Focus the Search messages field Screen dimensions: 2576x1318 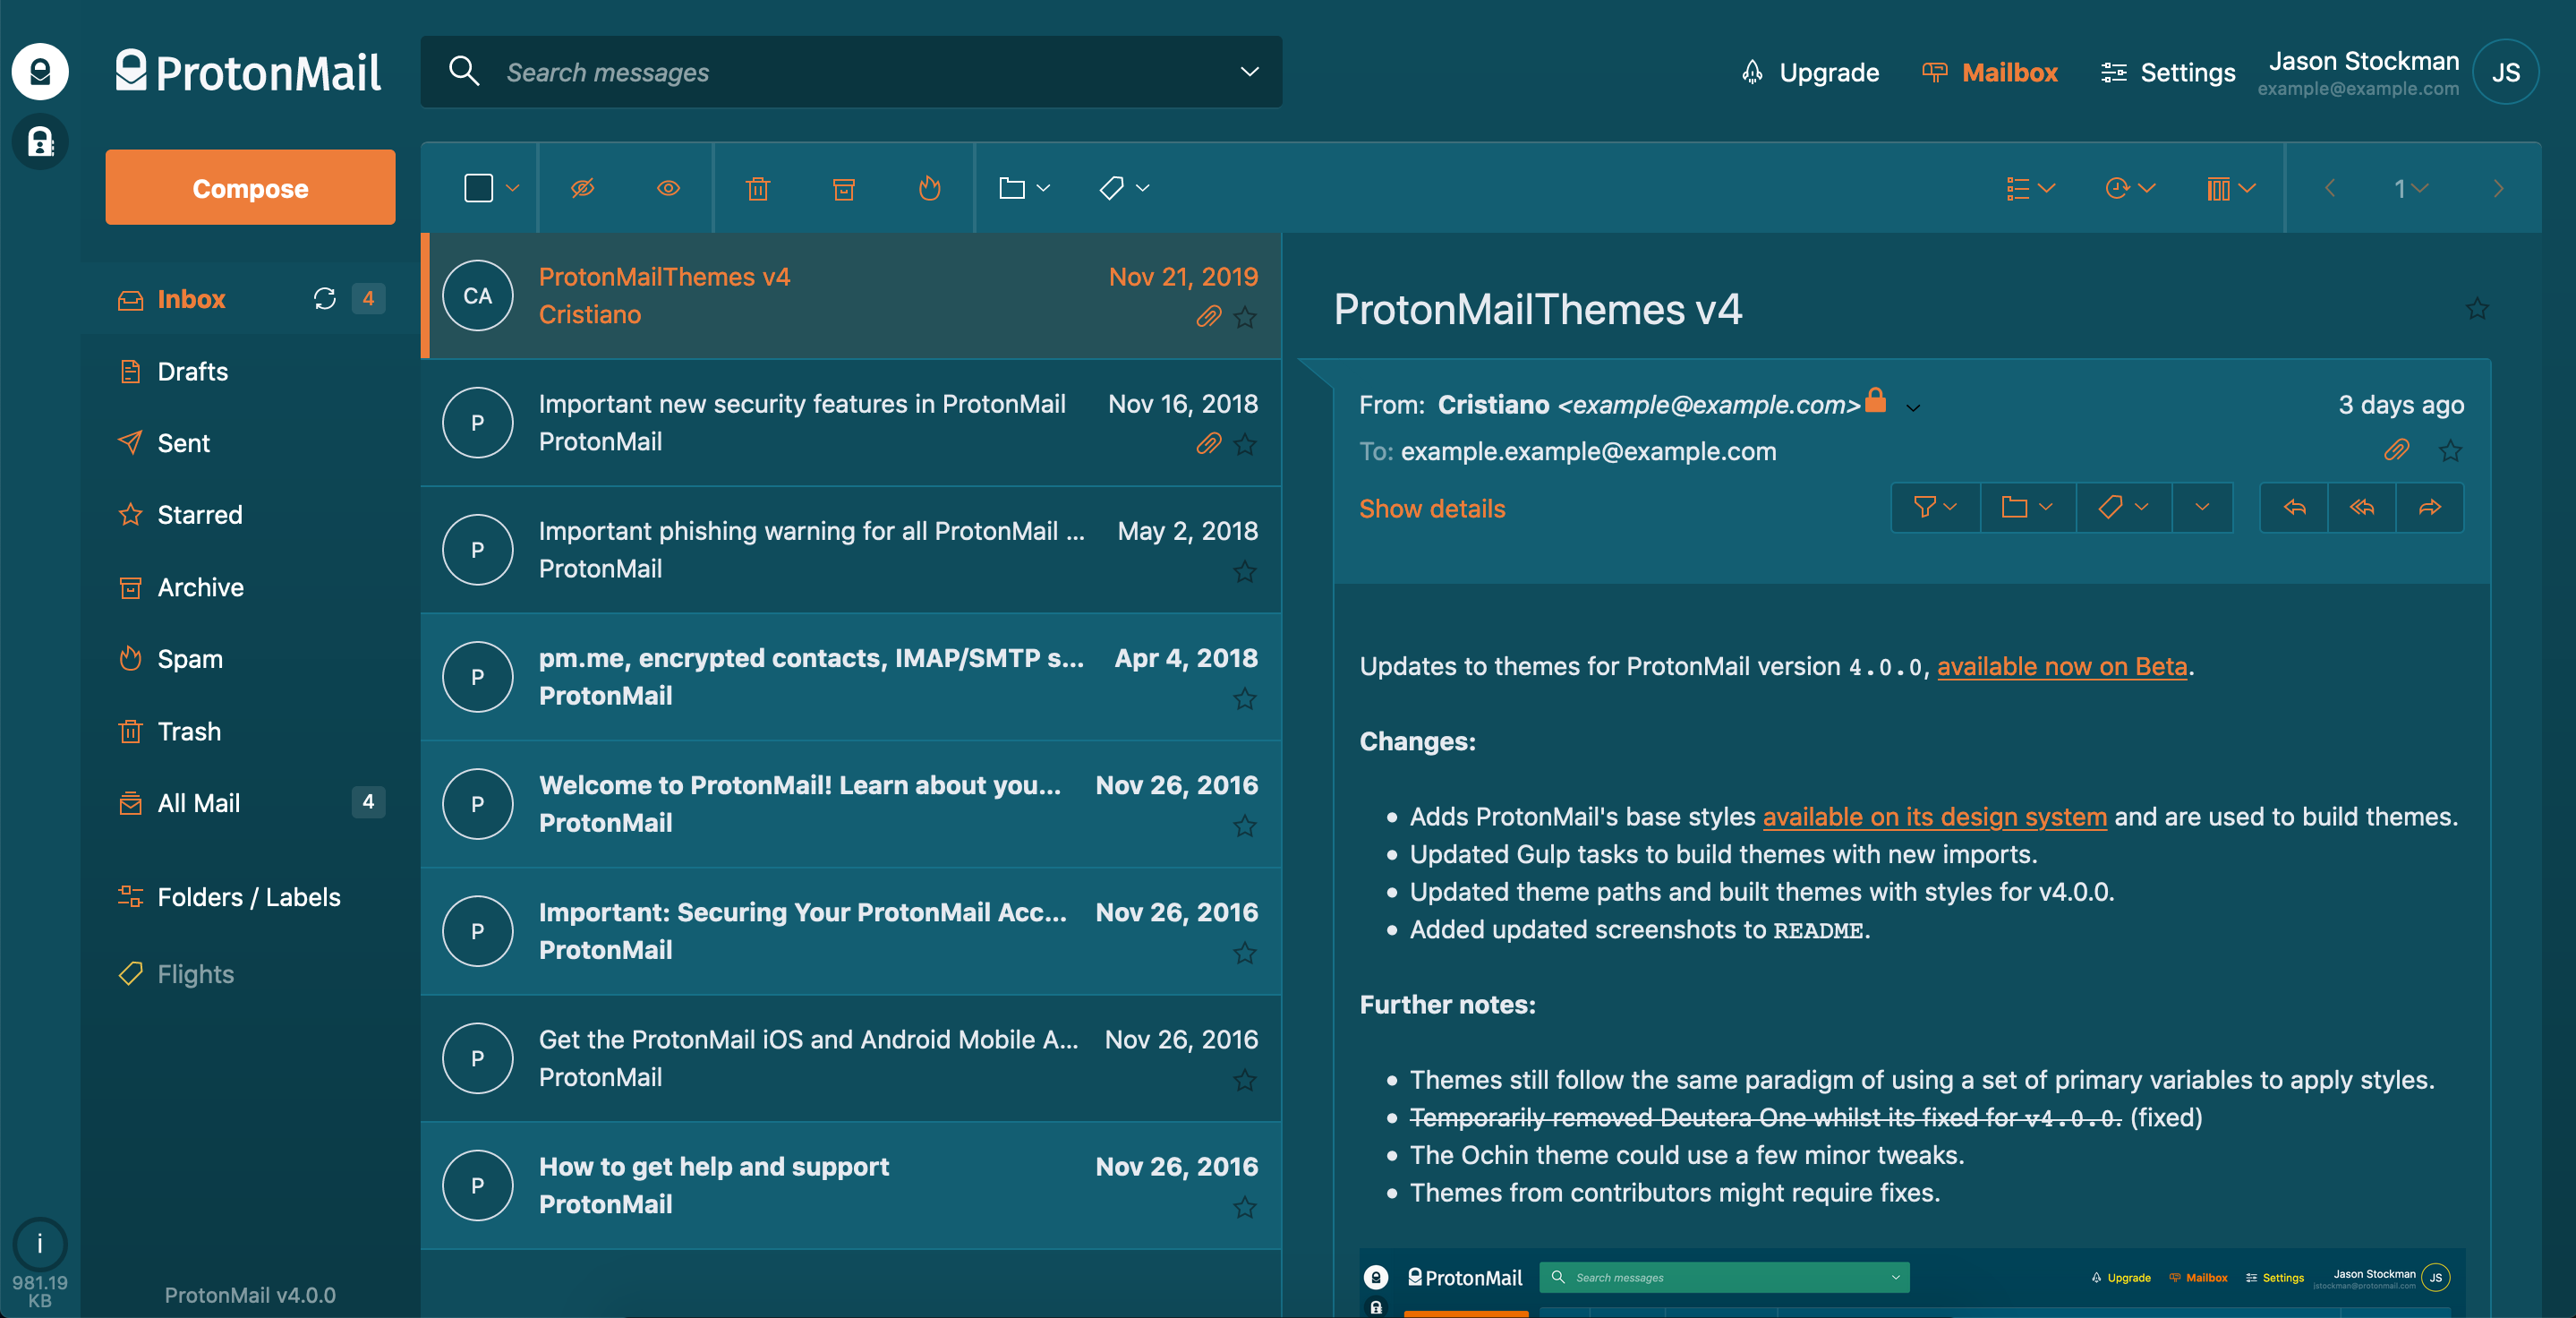[852, 71]
